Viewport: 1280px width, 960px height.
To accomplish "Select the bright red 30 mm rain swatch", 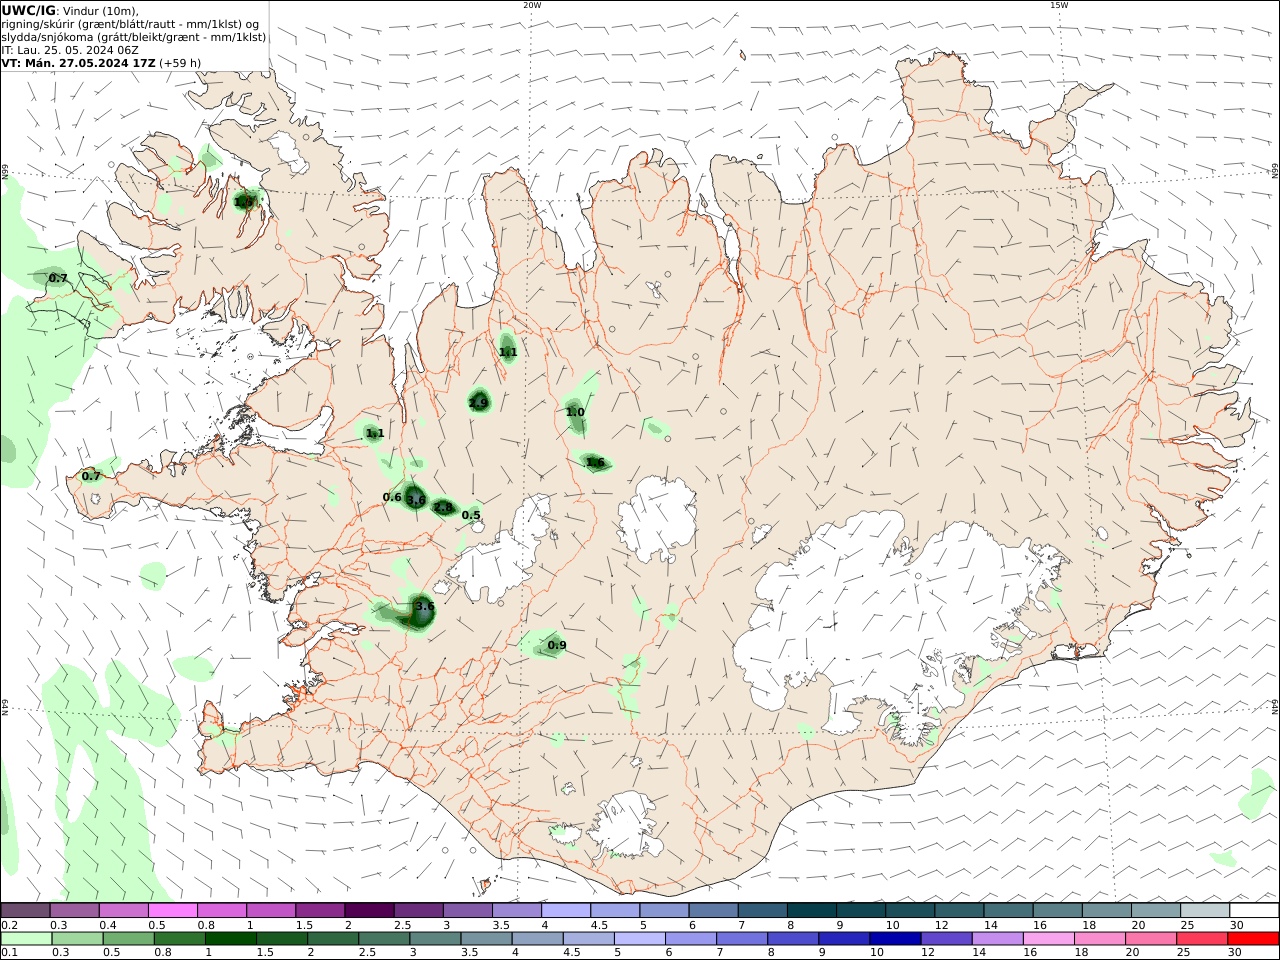I will [1254, 938].
